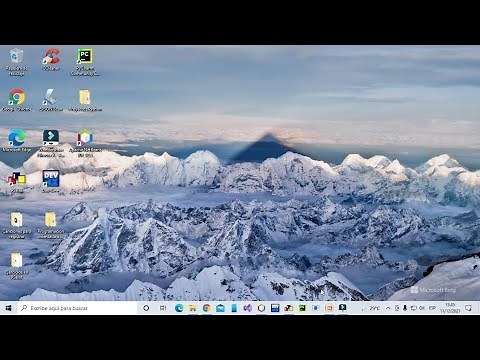Screen dimensions: 480x360
Task: Select the 'Ejercicios' folder on desktop
Action: (x=17, y=266)
